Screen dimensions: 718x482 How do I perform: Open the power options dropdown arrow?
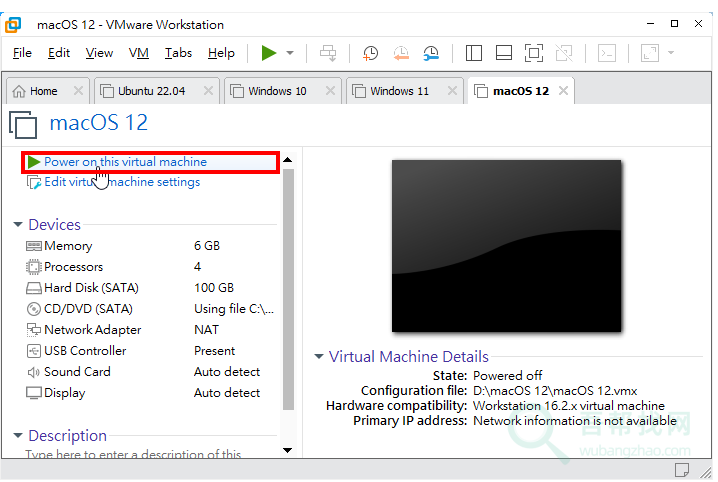pos(290,53)
